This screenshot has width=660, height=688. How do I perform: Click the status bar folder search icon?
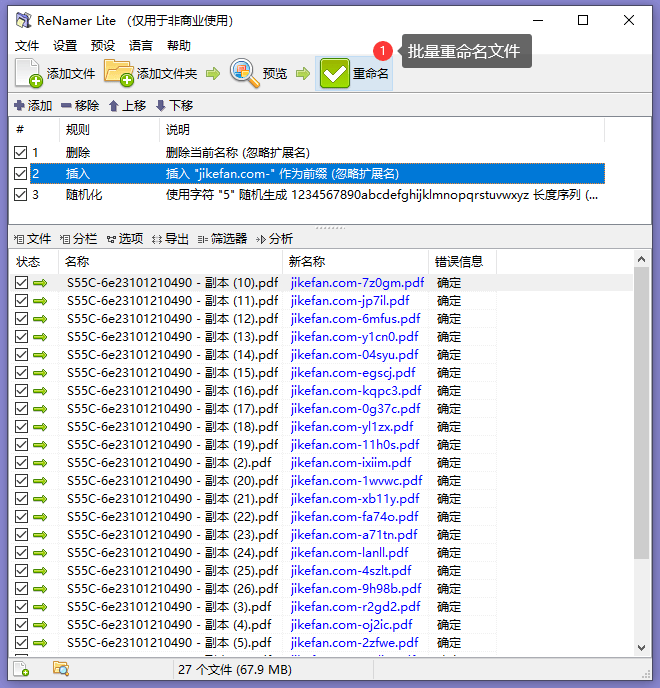coord(61,669)
